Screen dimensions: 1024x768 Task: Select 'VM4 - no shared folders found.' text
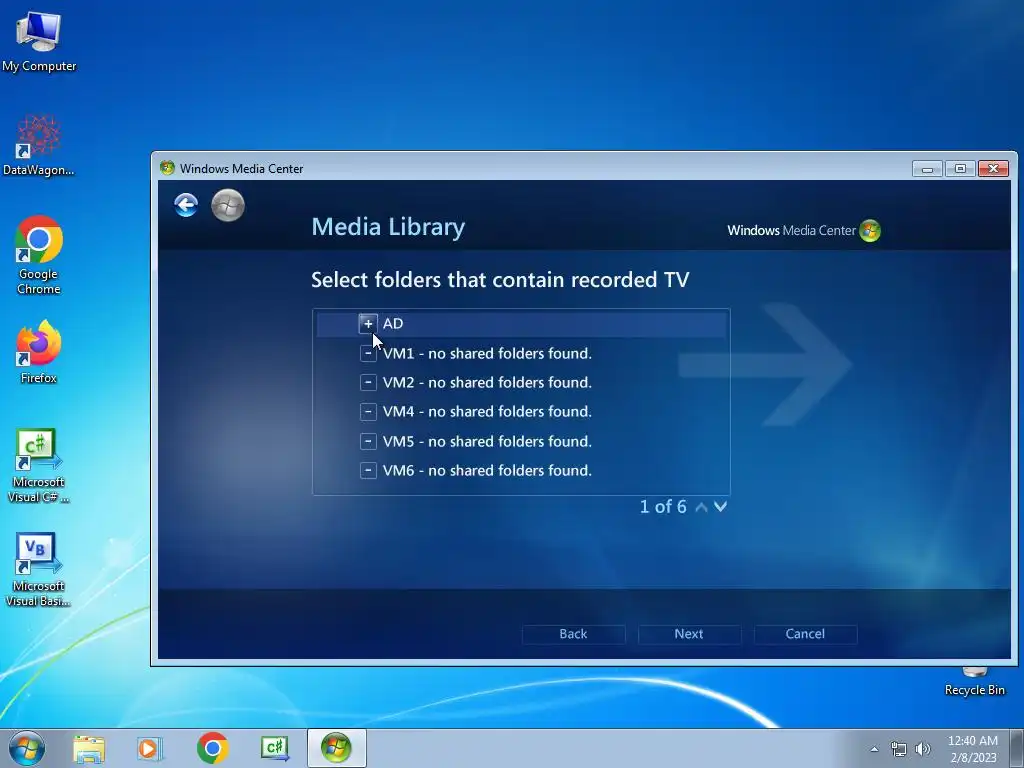coord(487,411)
